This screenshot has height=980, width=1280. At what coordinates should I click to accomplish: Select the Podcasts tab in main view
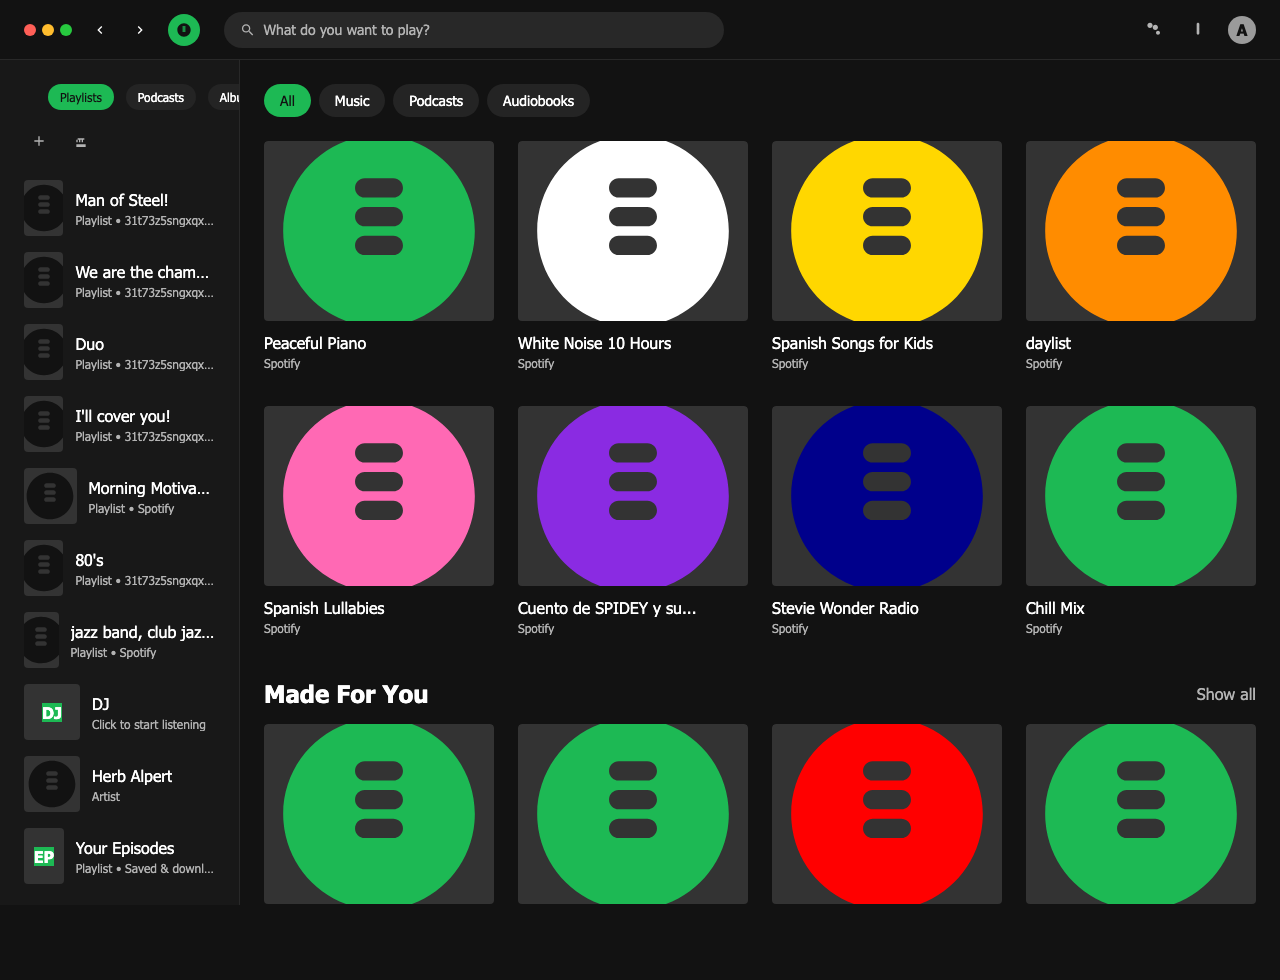pos(436,101)
